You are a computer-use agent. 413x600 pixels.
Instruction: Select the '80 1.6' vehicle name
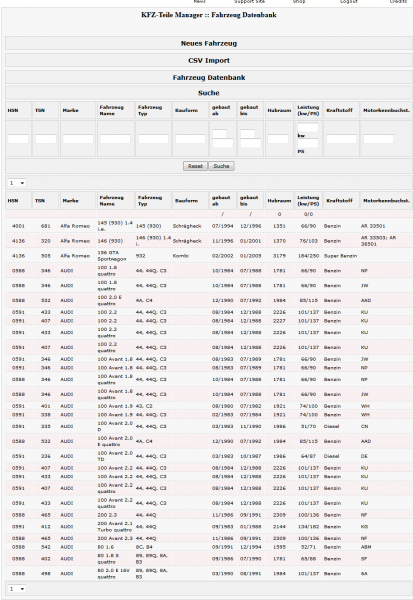(x=105, y=547)
